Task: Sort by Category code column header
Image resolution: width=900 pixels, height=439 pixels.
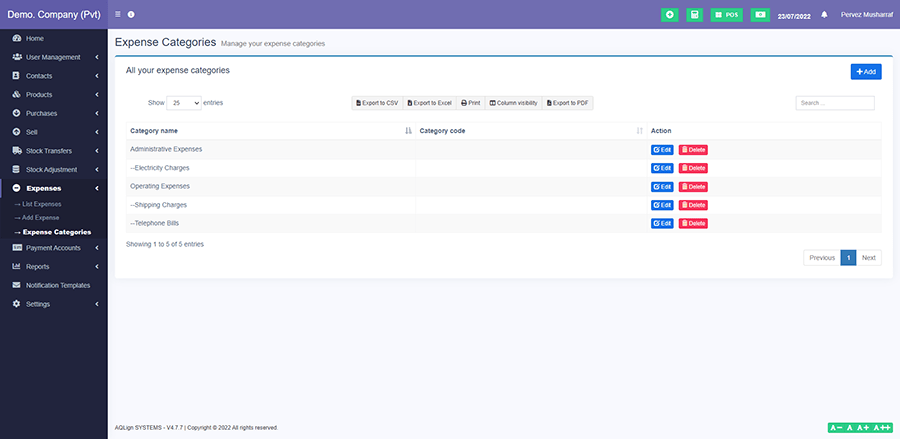Action: (531, 131)
